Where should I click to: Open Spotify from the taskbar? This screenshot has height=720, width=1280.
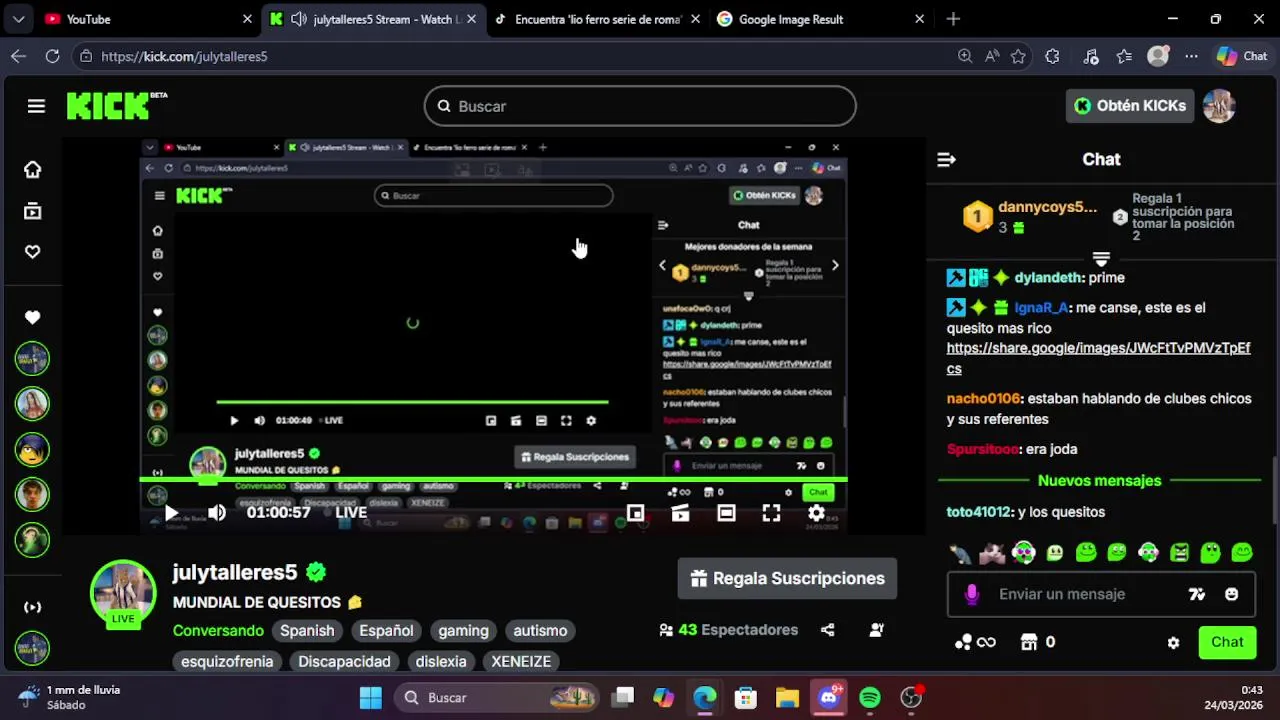pyautogui.click(x=870, y=698)
